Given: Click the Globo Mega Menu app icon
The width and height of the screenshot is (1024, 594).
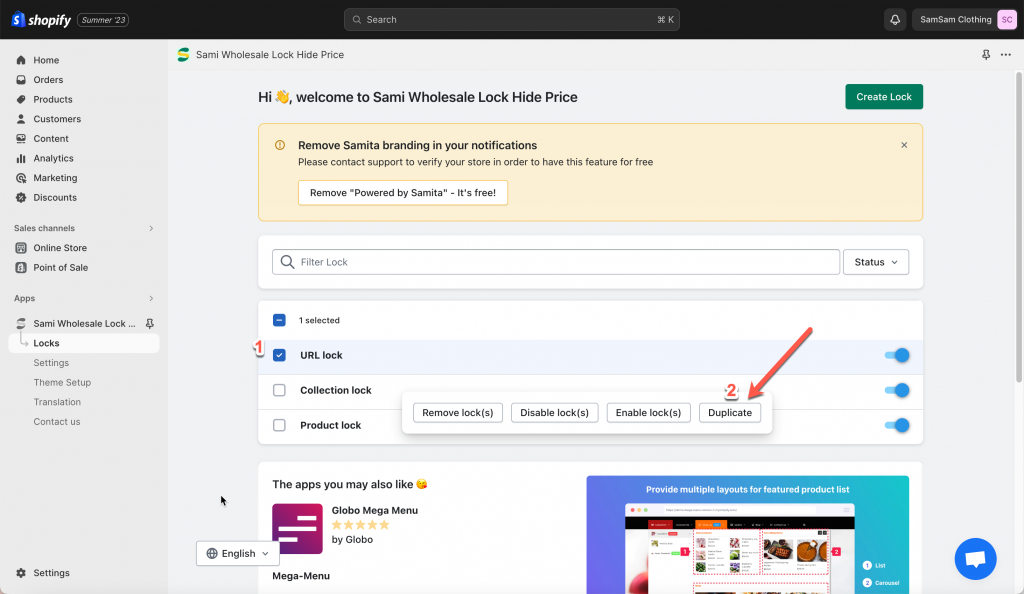Looking at the screenshot, I should pyautogui.click(x=297, y=529).
